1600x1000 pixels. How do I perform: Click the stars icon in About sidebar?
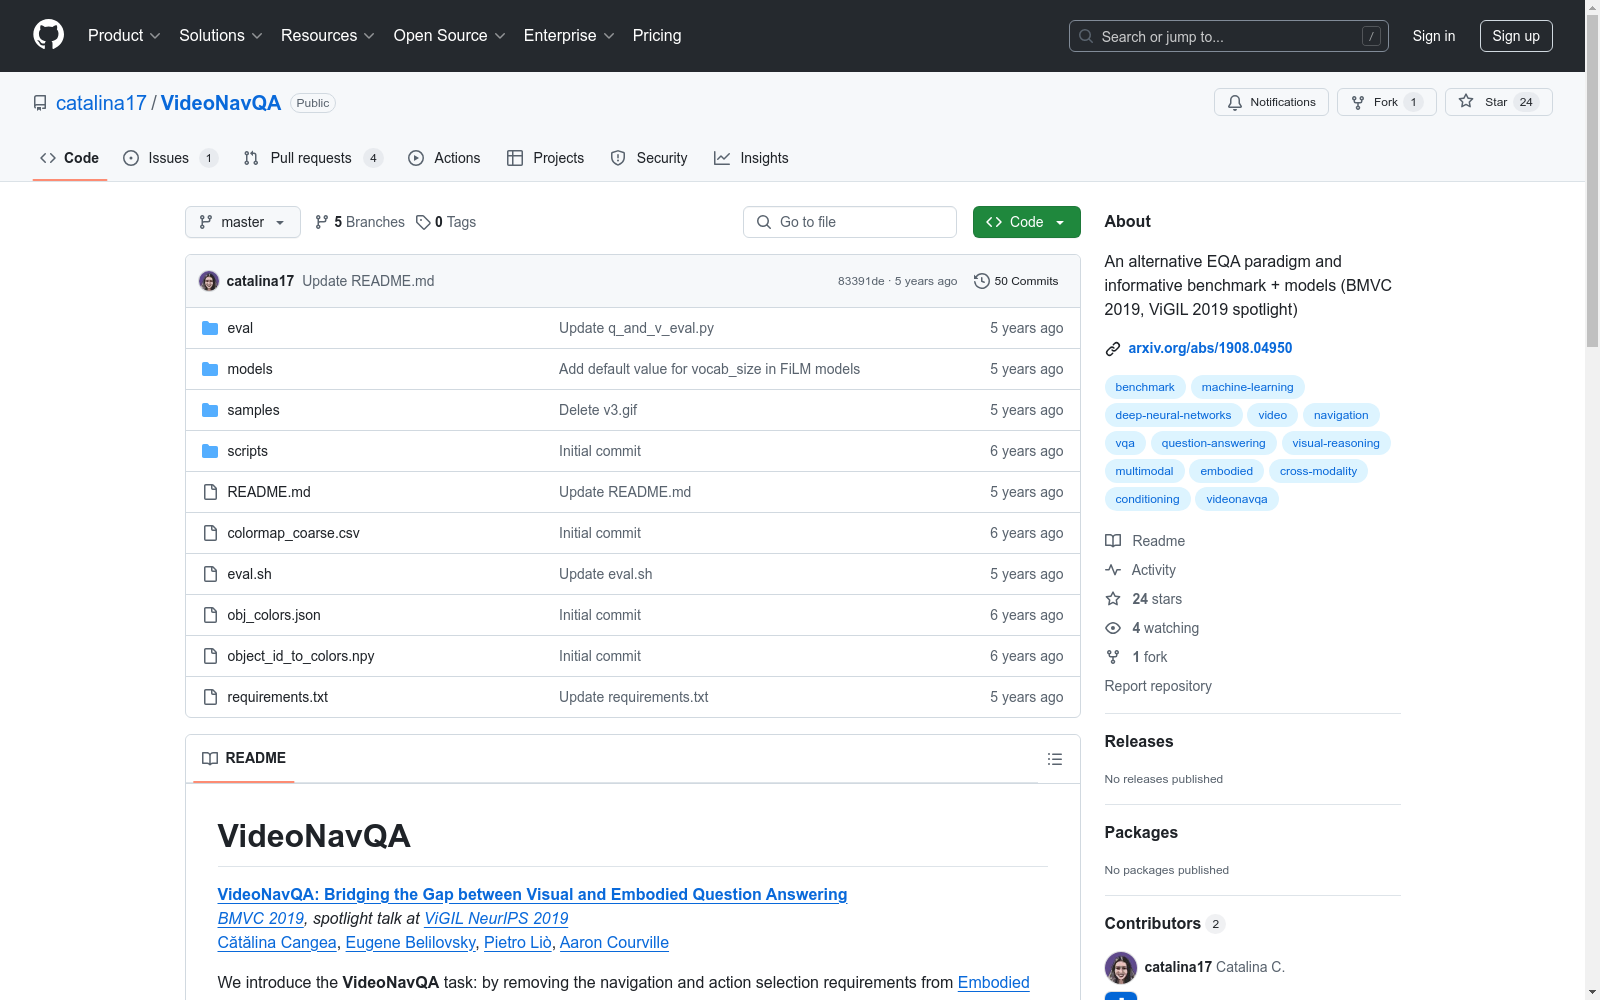pyautogui.click(x=1113, y=599)
